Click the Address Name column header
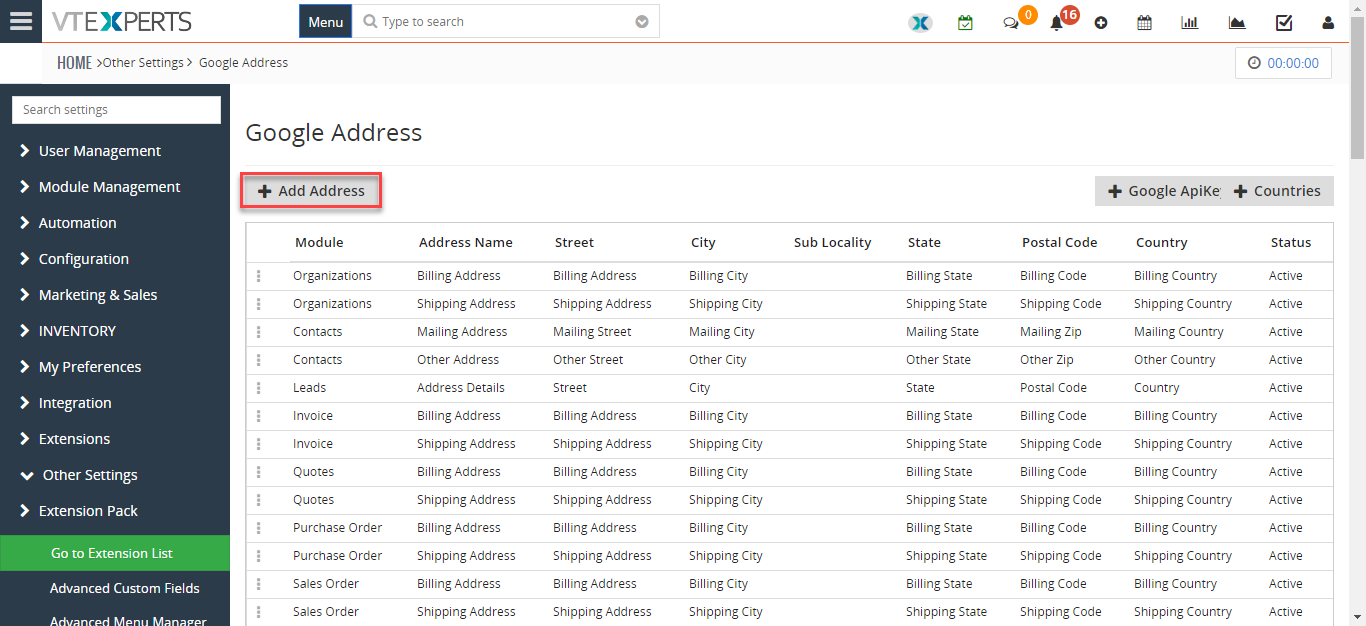Image resolution: width=1366 pixels, height=626 pixels. pyautogui.click(x=466, y=242)
